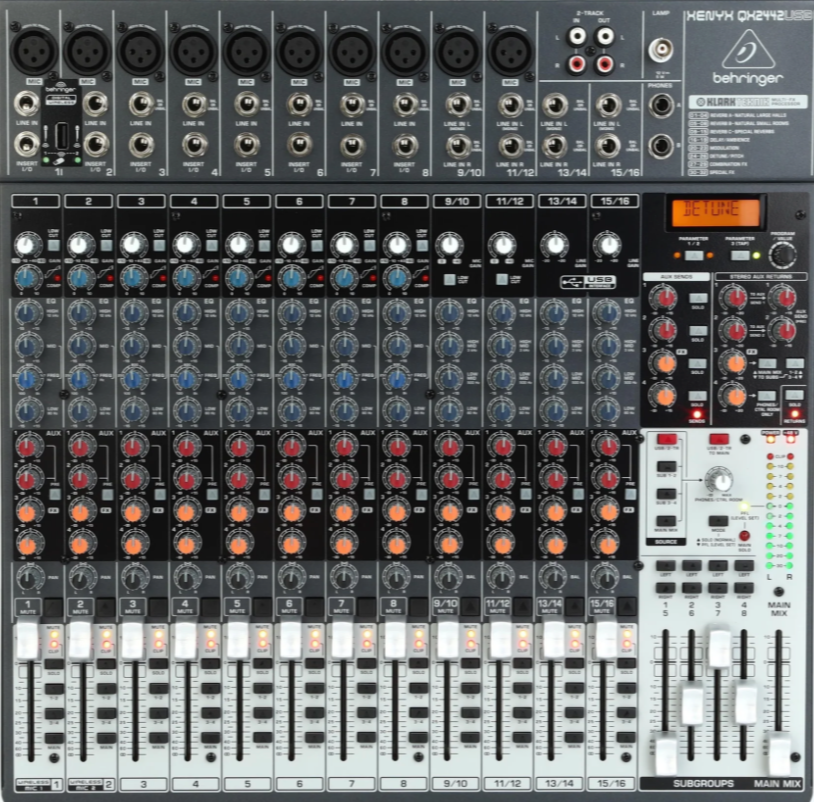This screenshot has width=814, height=802.
Task: Engage the LOW CUT switch on channel 9/10
Action: [x=450, y=279]
